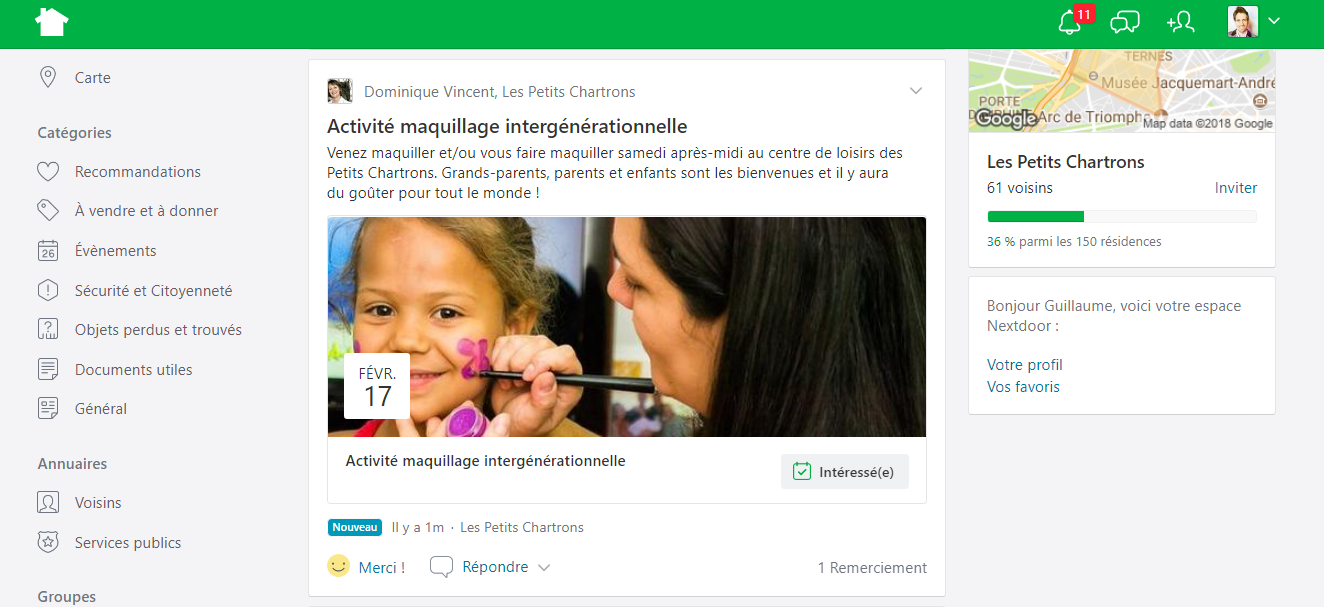Screen dimensions: 1324x607
Task: Expand the post options chevron
Action: [915, 91]
